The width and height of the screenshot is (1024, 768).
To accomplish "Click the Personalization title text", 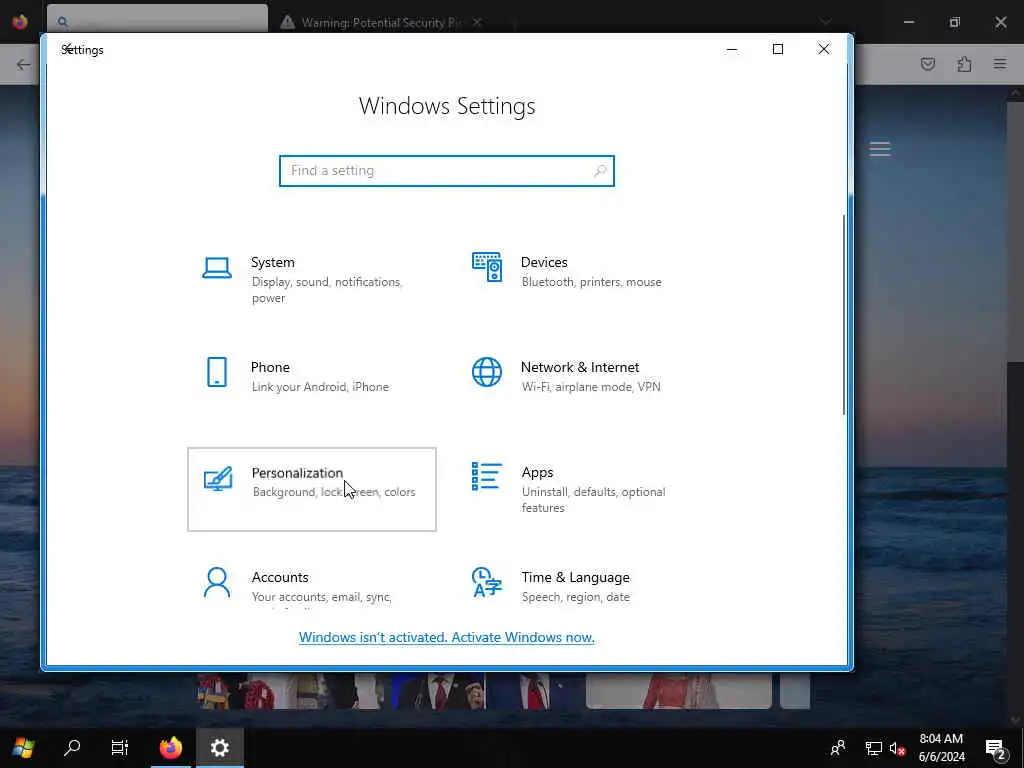I will [297, 473].
